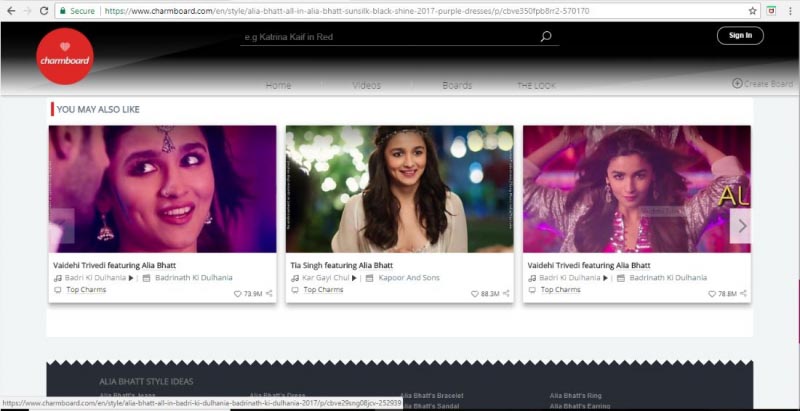The height and width of the screenshot is (411, 800).
Task: Open THE LOOK menu item
Action: coord(537,86)
